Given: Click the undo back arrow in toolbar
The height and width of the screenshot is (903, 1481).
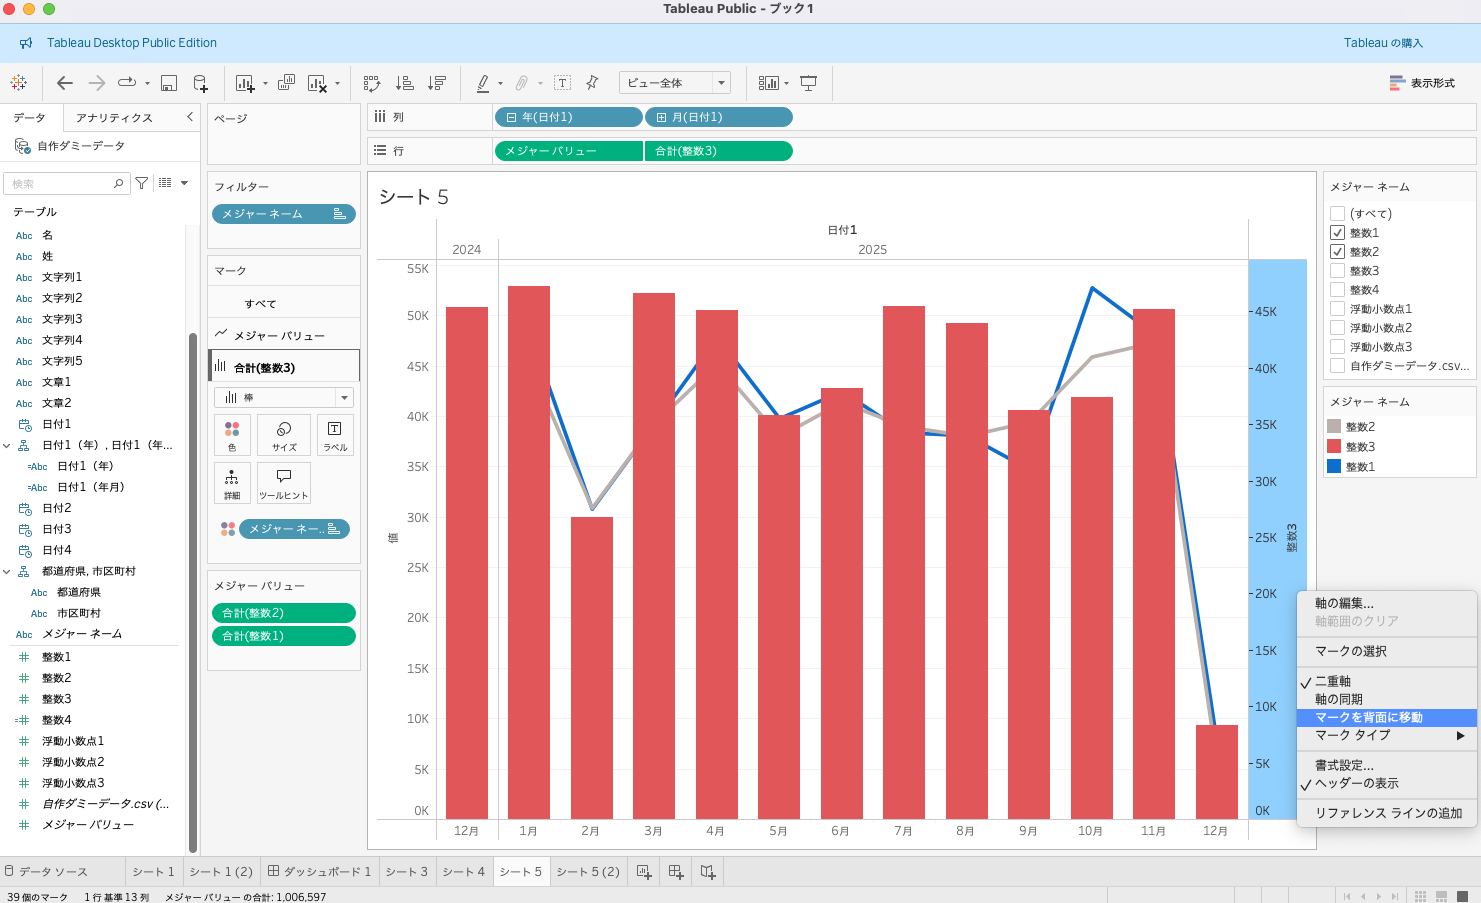Looking at the screenshot, I should pos(65,83).
